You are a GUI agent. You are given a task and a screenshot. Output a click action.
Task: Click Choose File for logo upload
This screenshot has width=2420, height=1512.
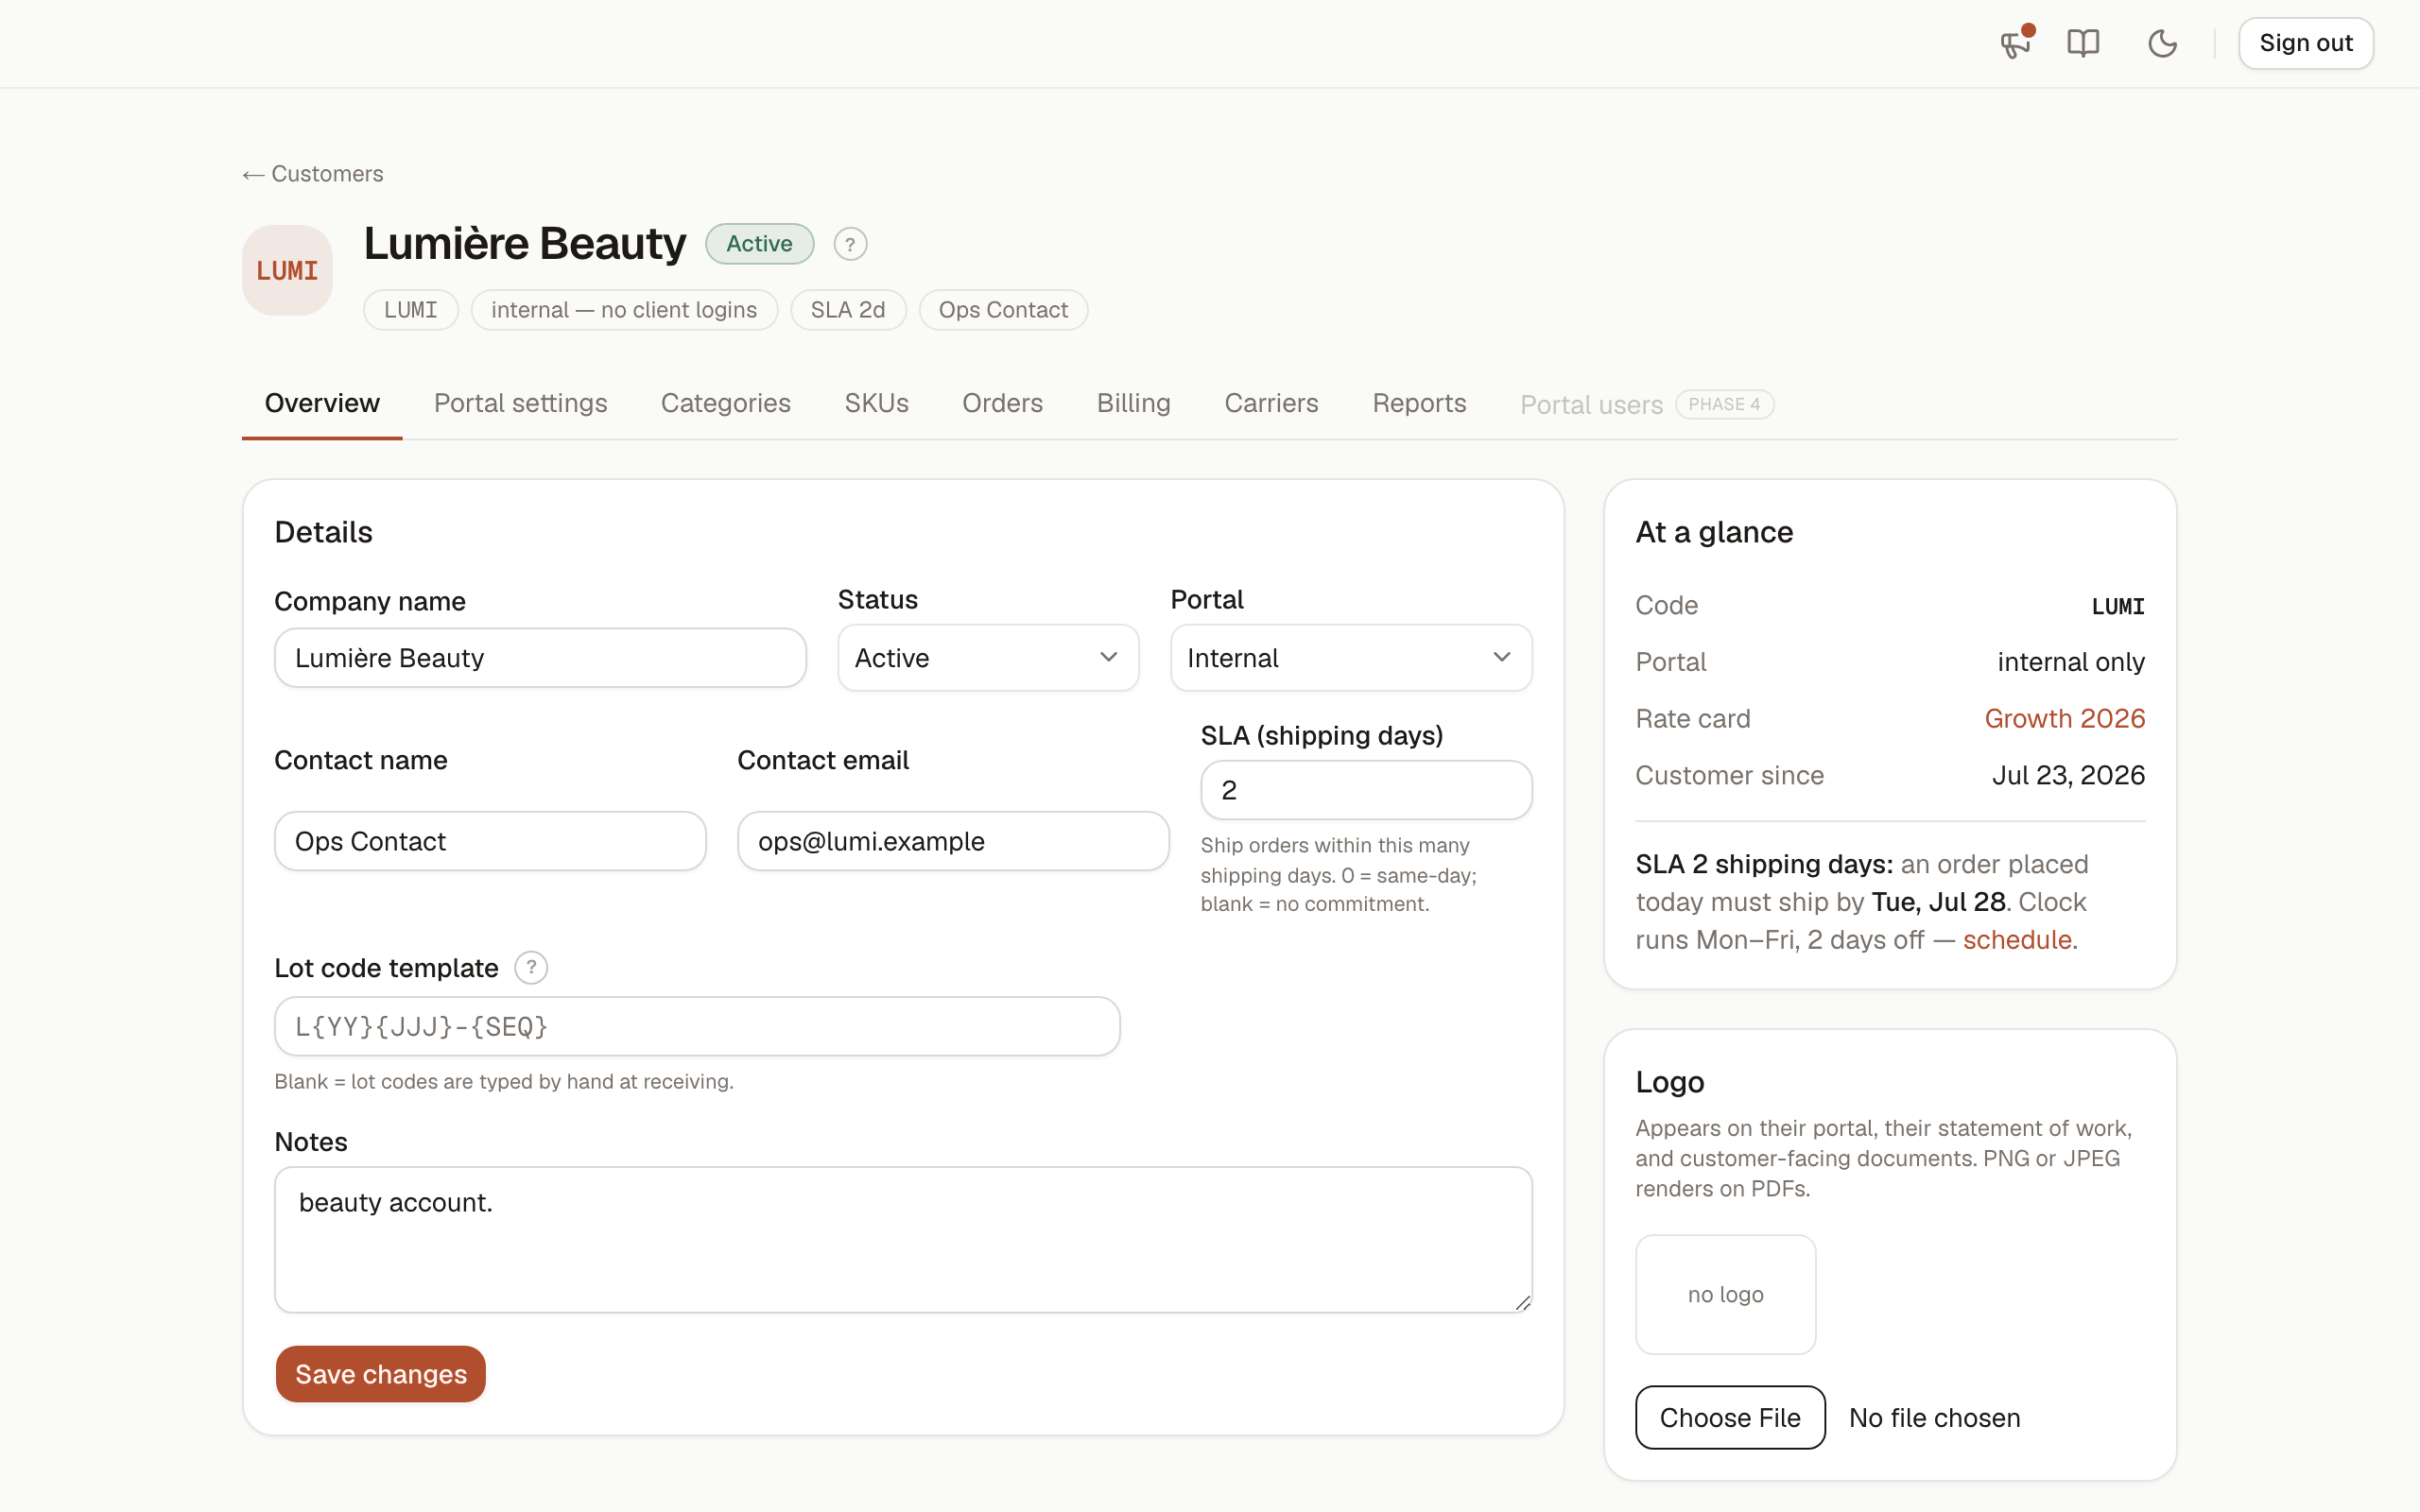point(1730,1417)
